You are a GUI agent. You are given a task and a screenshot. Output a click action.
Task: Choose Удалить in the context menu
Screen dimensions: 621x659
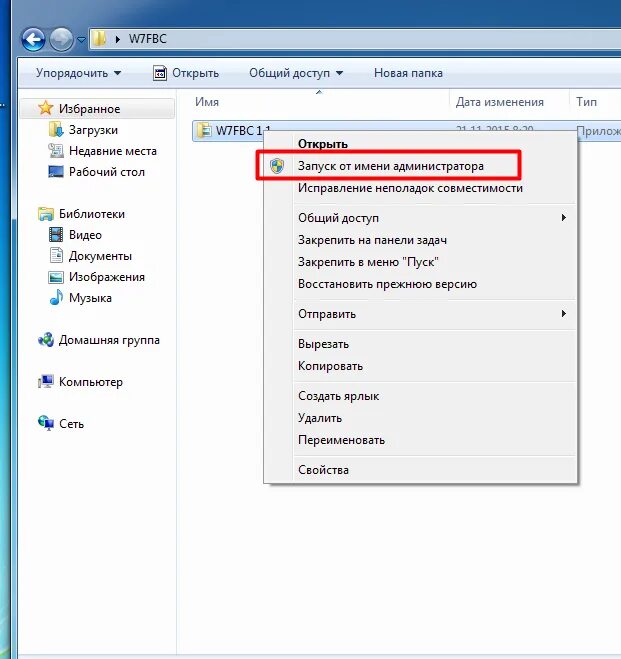click(320, 418)
